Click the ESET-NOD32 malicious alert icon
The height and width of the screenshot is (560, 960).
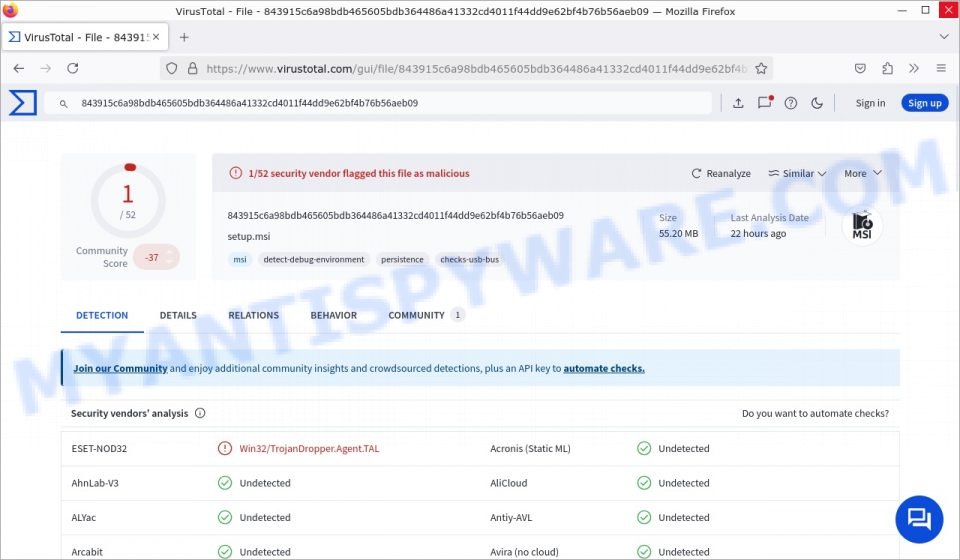(x=225, y=449)
